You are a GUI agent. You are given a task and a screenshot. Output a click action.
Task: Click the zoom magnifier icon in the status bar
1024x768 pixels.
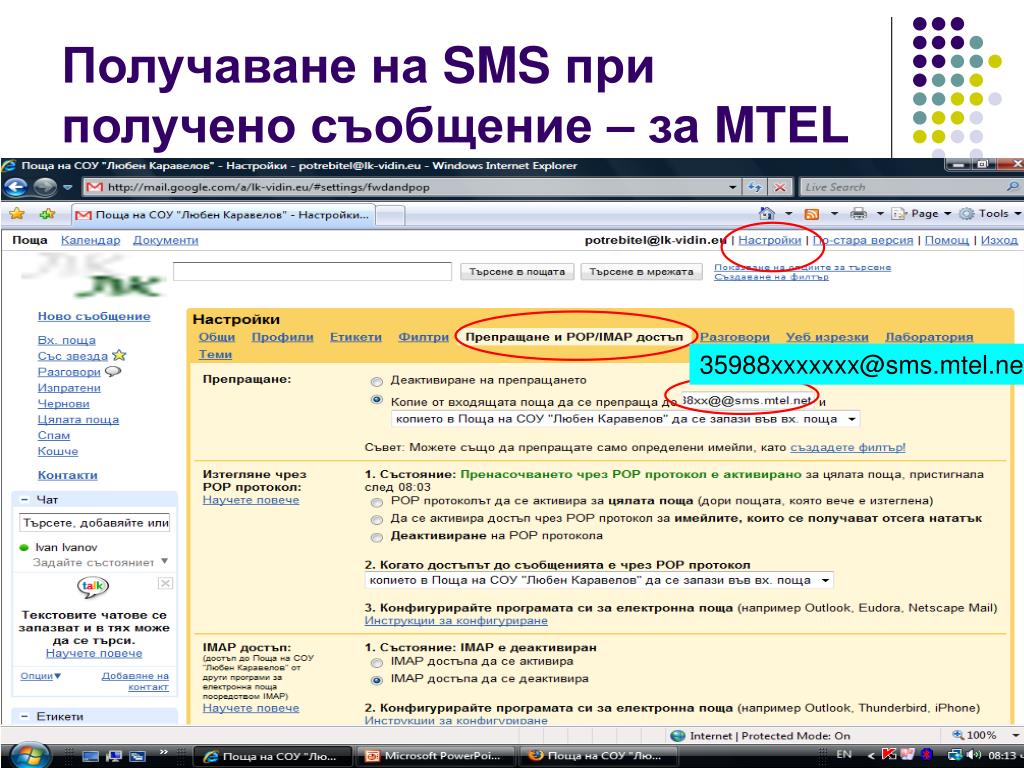[x=958, y=735]
